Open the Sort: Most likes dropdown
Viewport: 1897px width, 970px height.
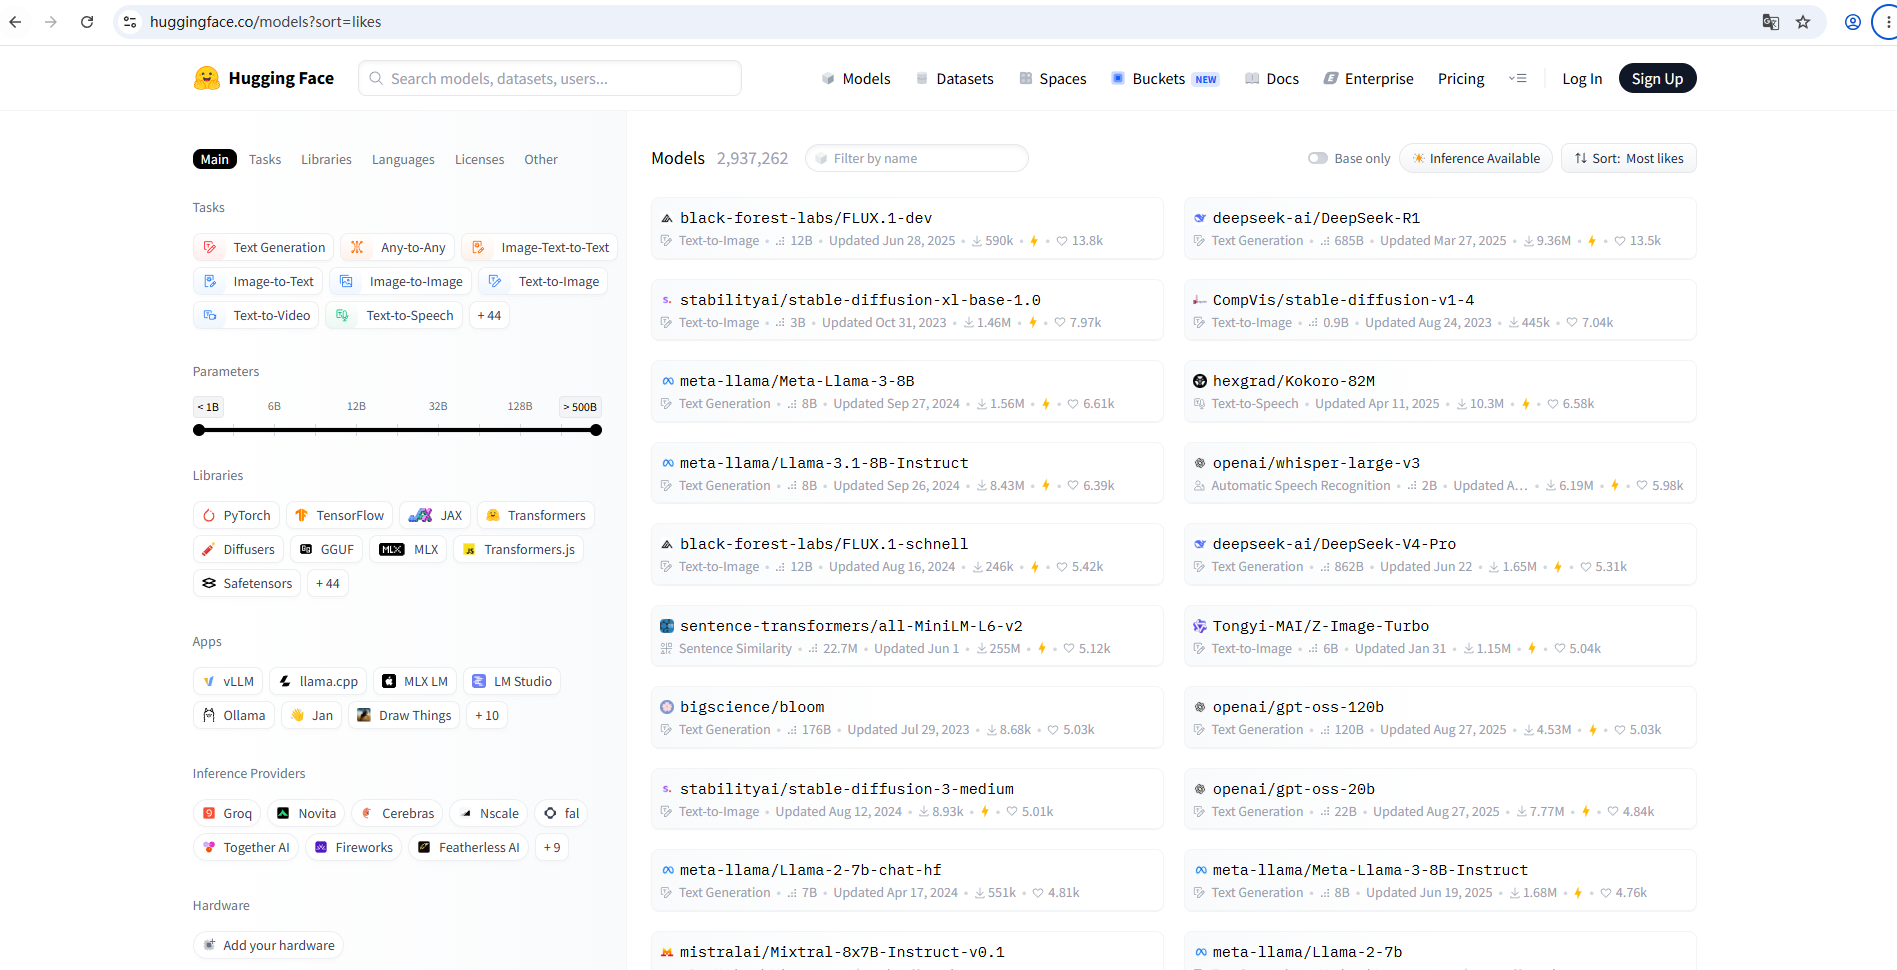pos(1629,158)
